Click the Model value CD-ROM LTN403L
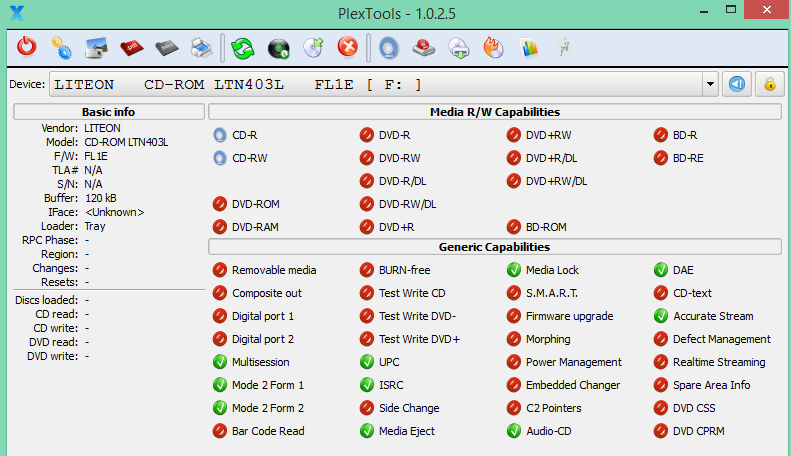Screen dimensions: 791x456 point(126,142)
